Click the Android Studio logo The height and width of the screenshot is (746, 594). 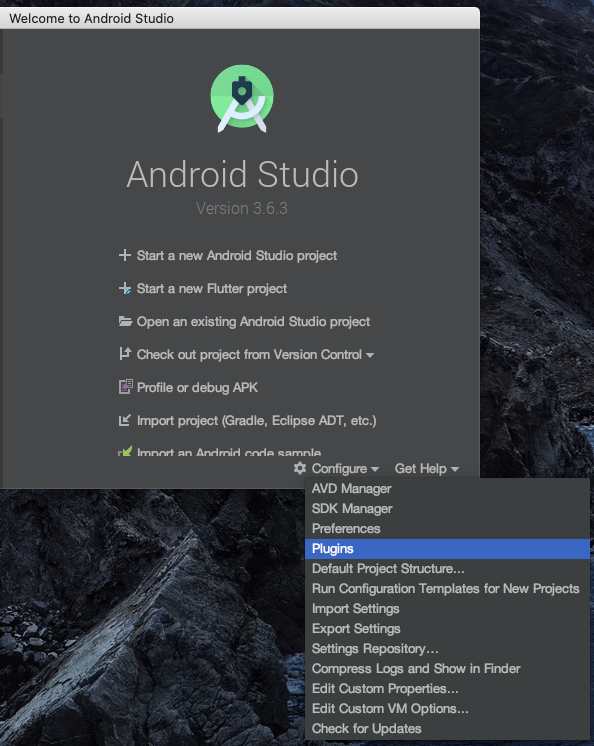tap(242, 98)
